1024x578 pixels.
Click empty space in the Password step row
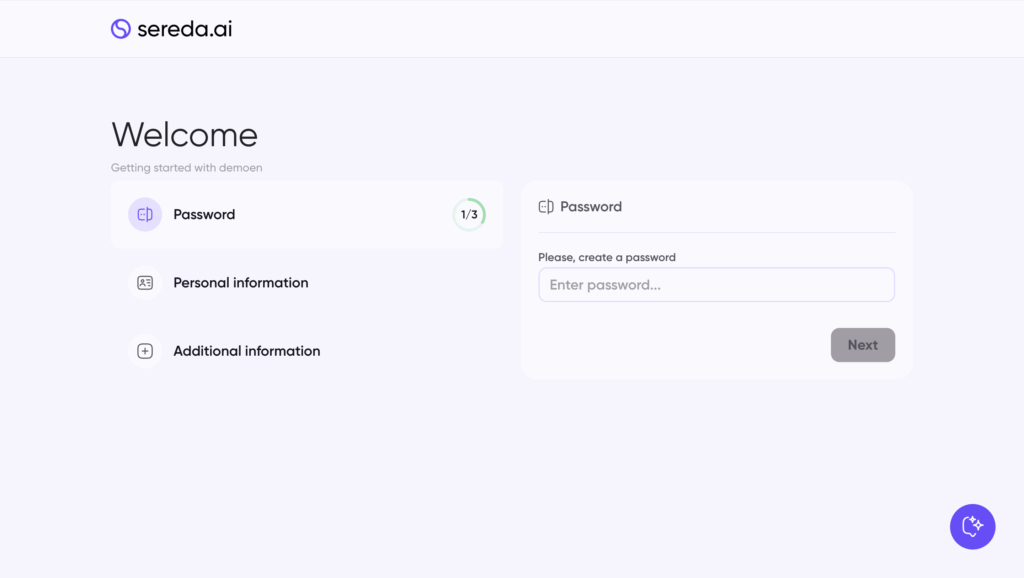(340, 214)
